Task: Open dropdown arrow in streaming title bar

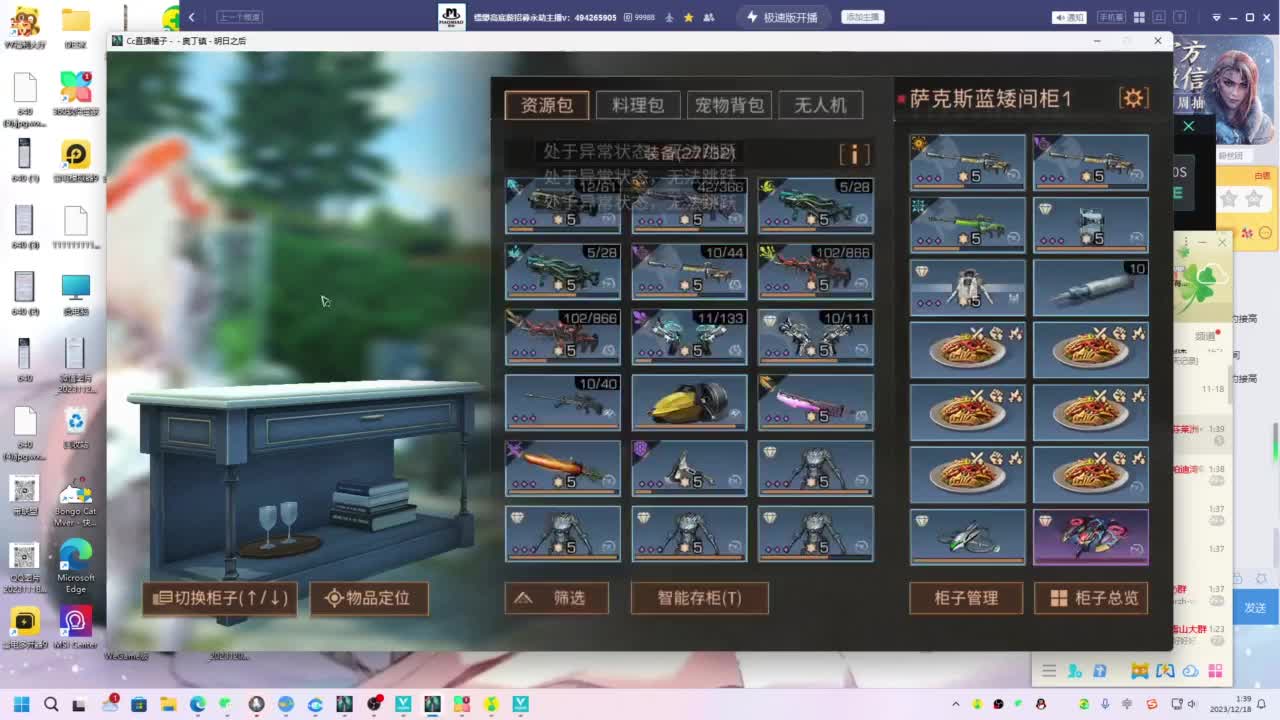Action: click(1217, 17)
